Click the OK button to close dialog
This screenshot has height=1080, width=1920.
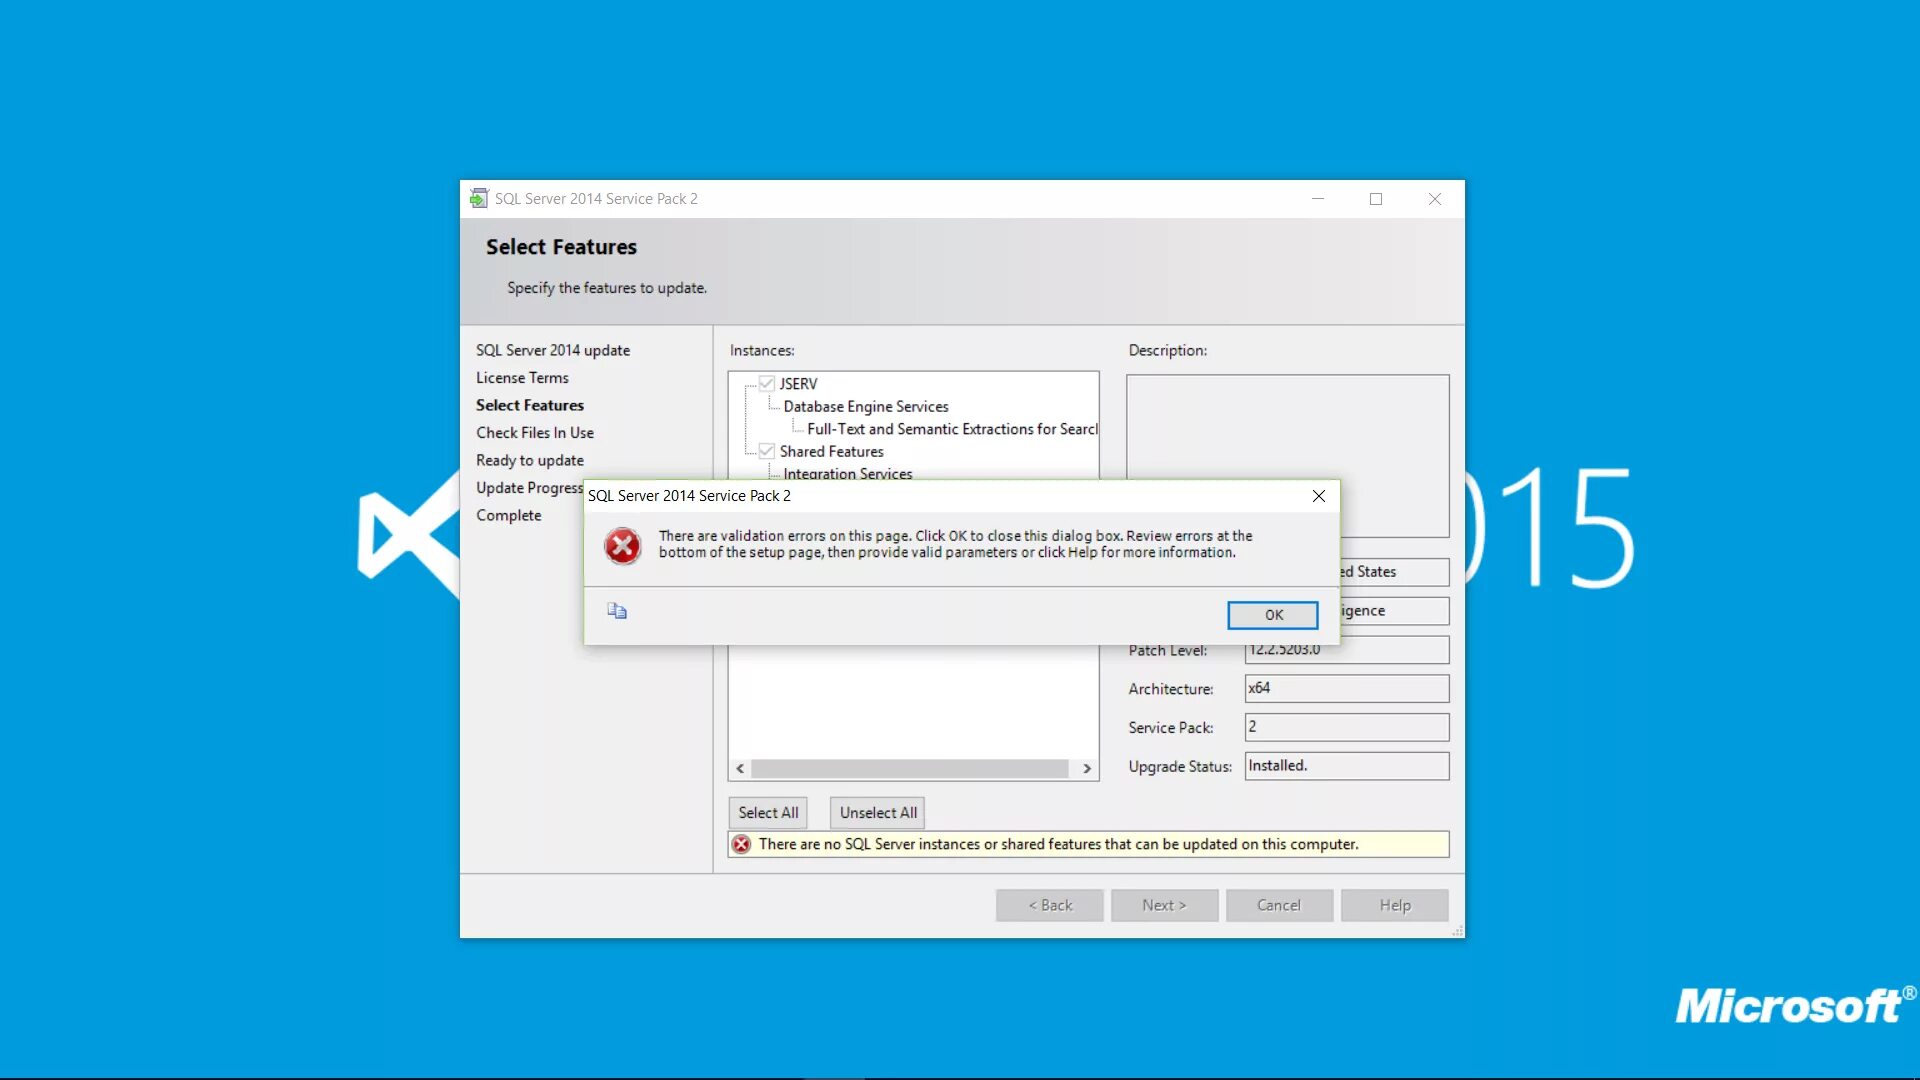(x=1271, y=615)
